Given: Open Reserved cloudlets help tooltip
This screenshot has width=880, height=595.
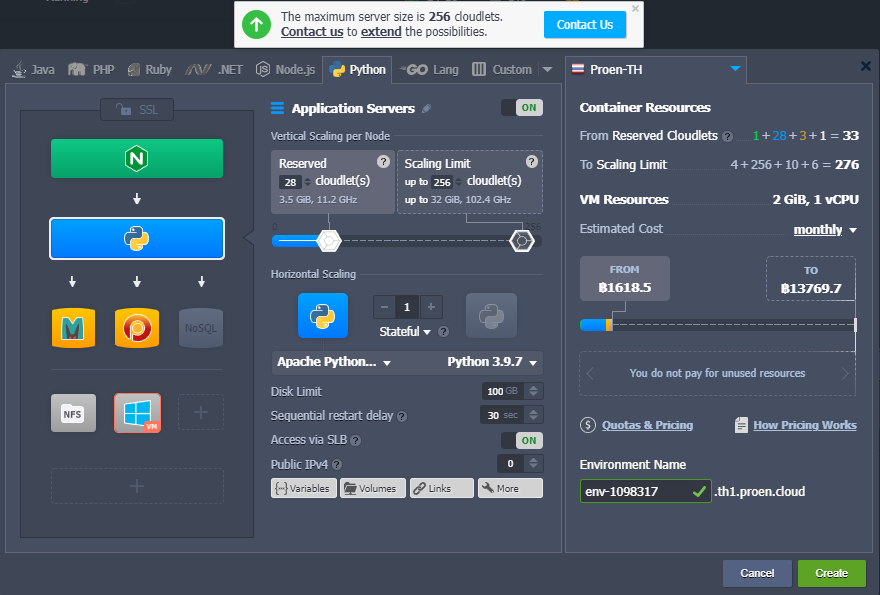Looking at the screenshot, I should (x=383, y=162).
